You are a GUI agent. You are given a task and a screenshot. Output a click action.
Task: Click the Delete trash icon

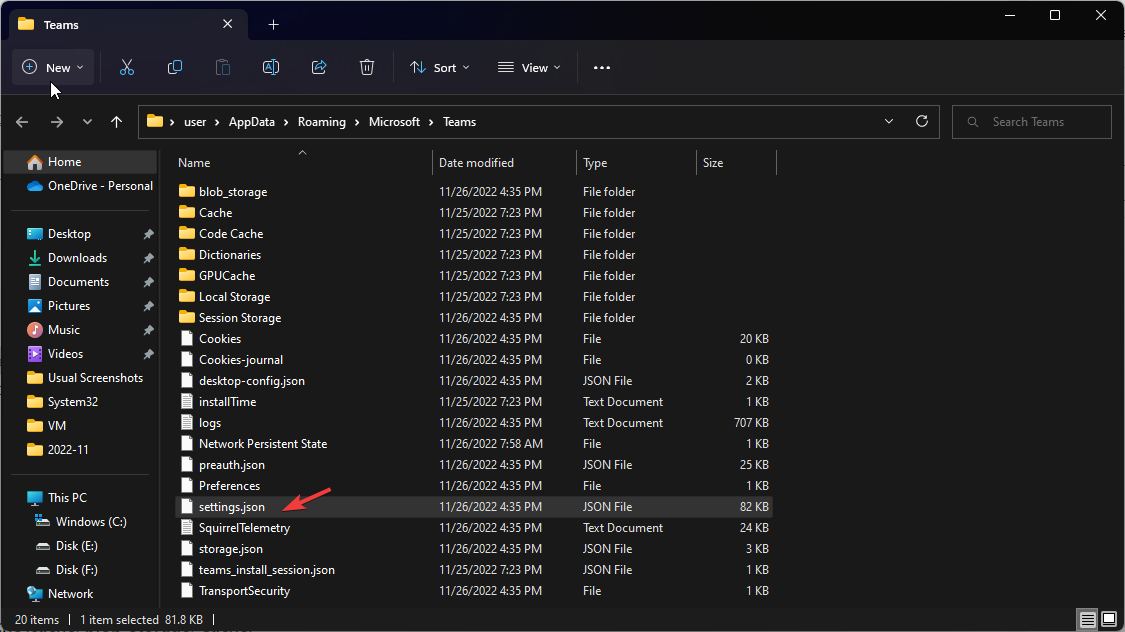coord(367,67)
